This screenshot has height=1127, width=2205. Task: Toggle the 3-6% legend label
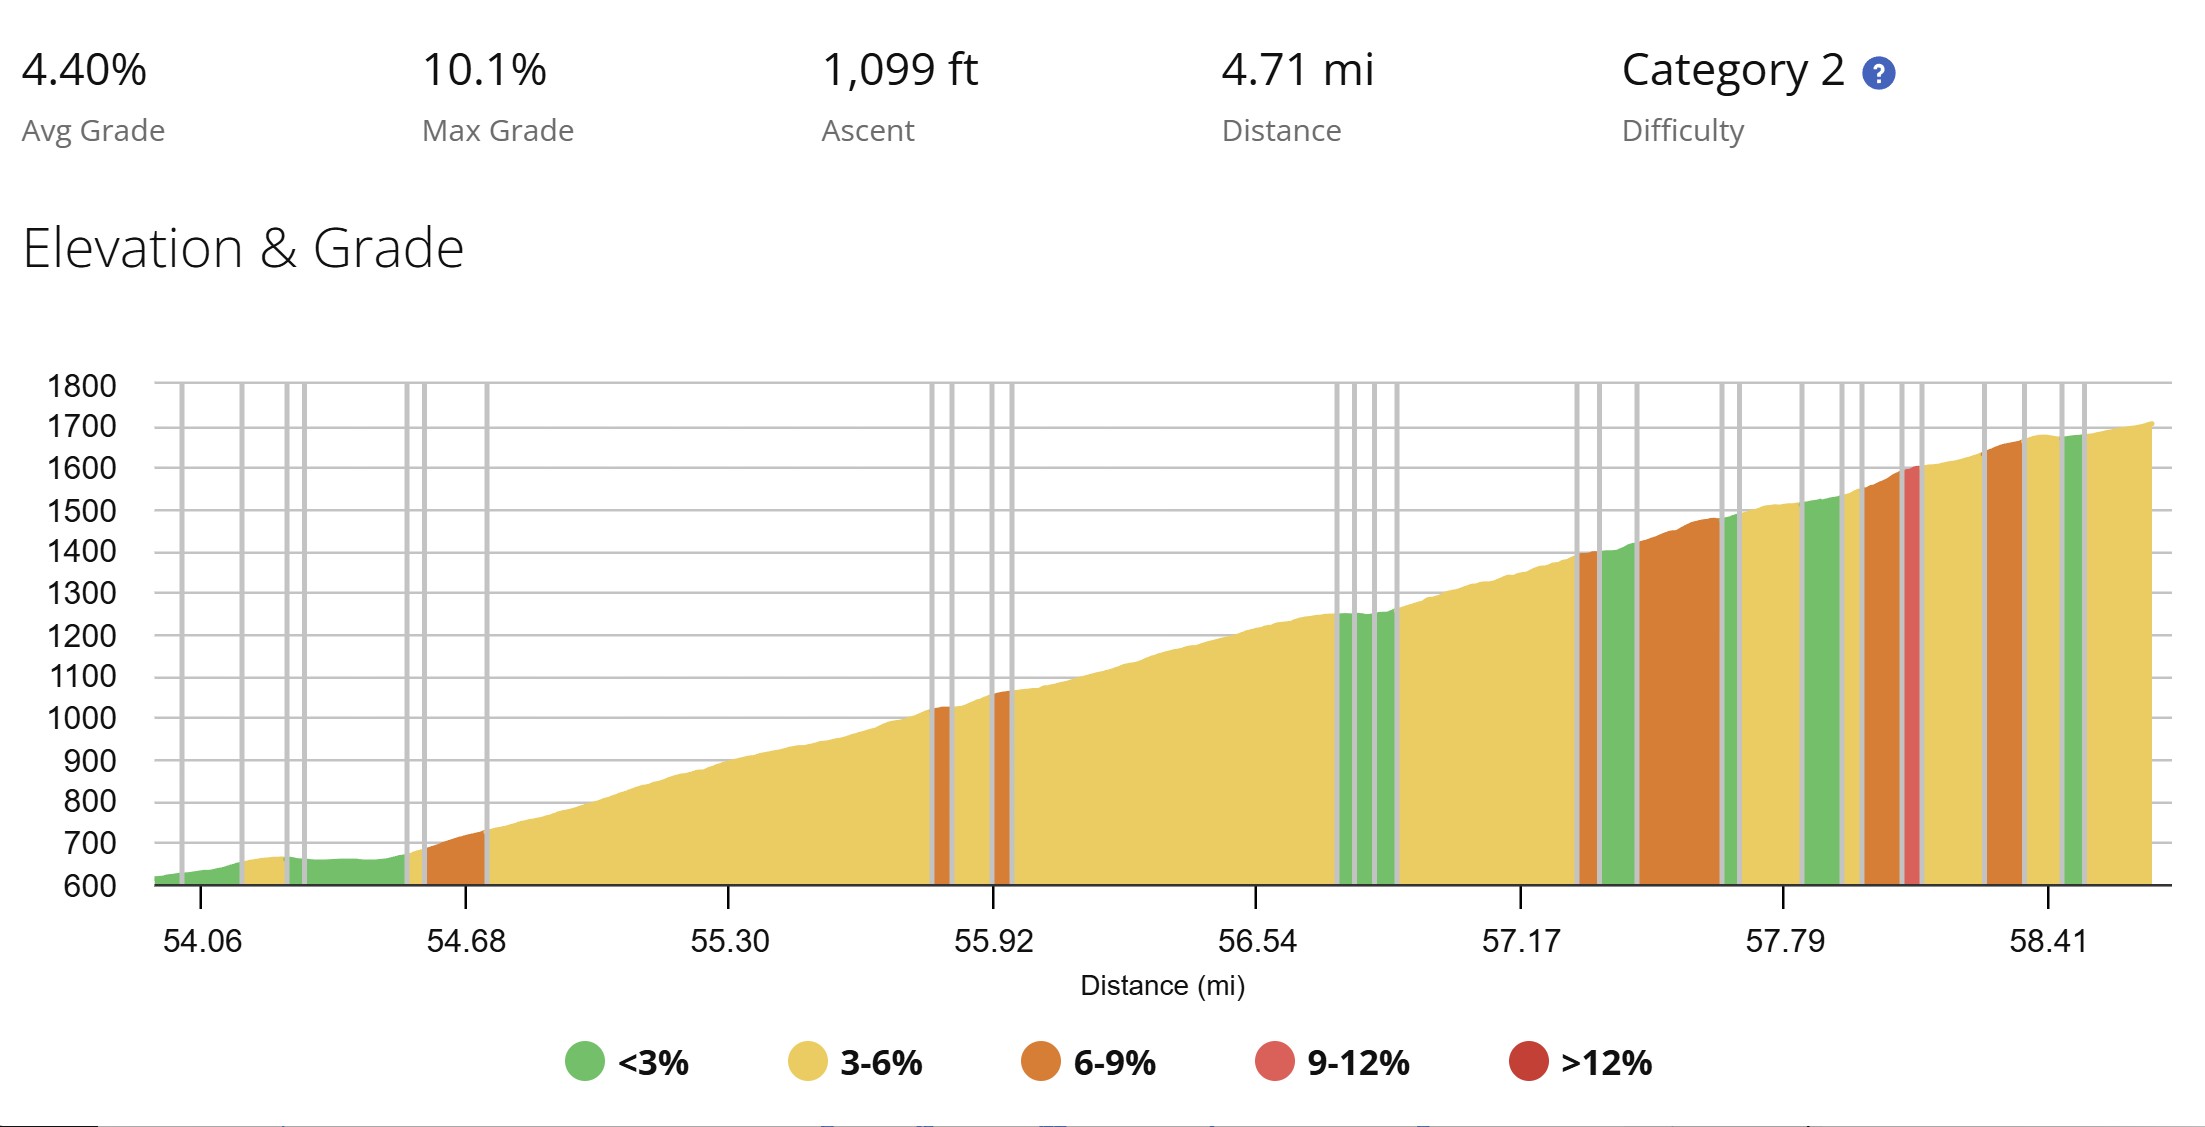coord(881,1062)
